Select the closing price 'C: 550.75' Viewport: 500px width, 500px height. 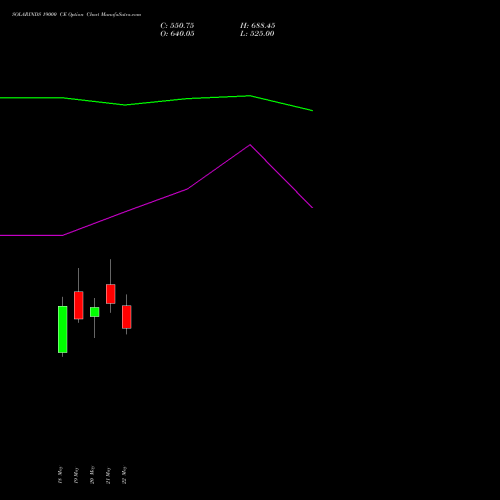177,26
